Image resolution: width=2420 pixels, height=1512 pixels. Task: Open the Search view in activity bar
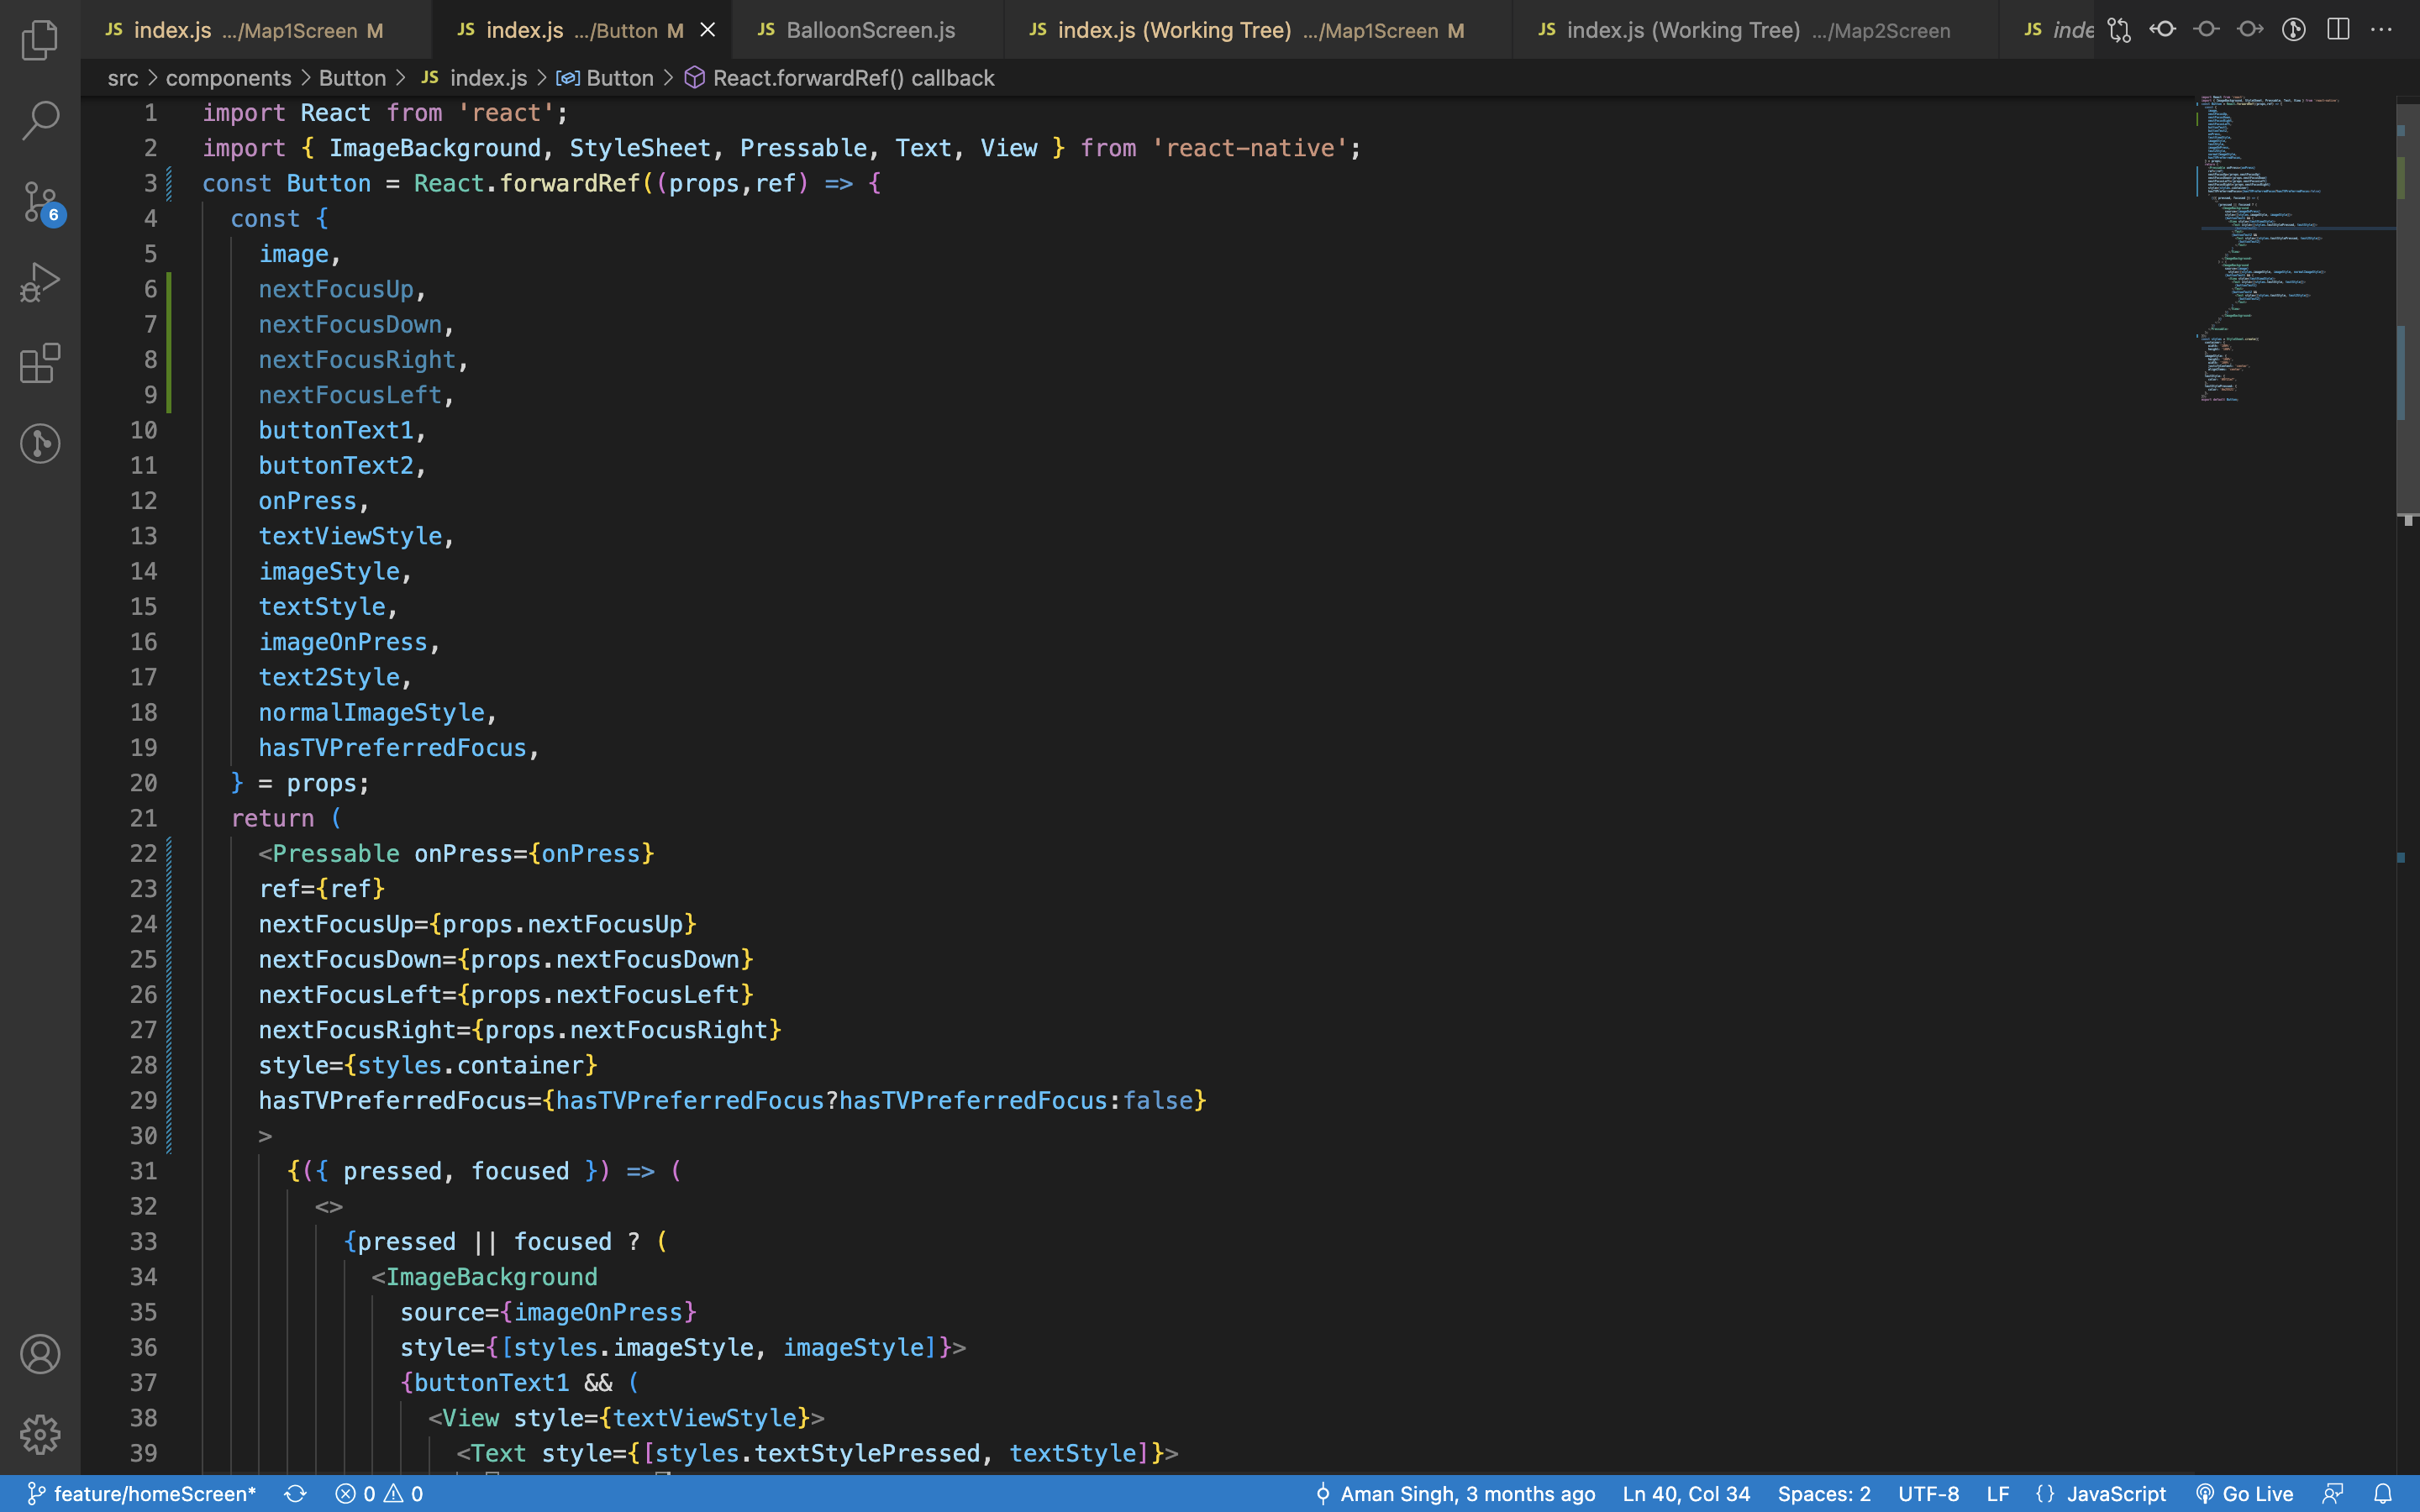[40, 120]
